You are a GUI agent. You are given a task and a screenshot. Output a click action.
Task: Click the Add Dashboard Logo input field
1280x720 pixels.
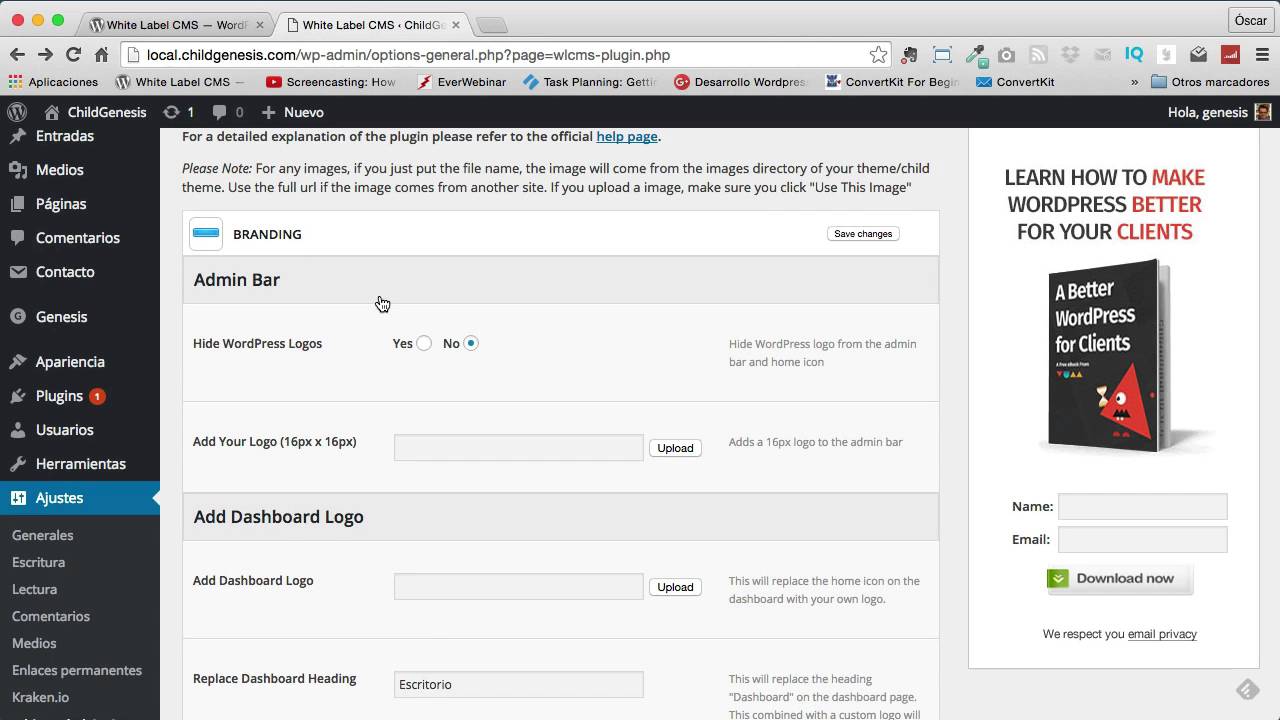tap(518, 586)
